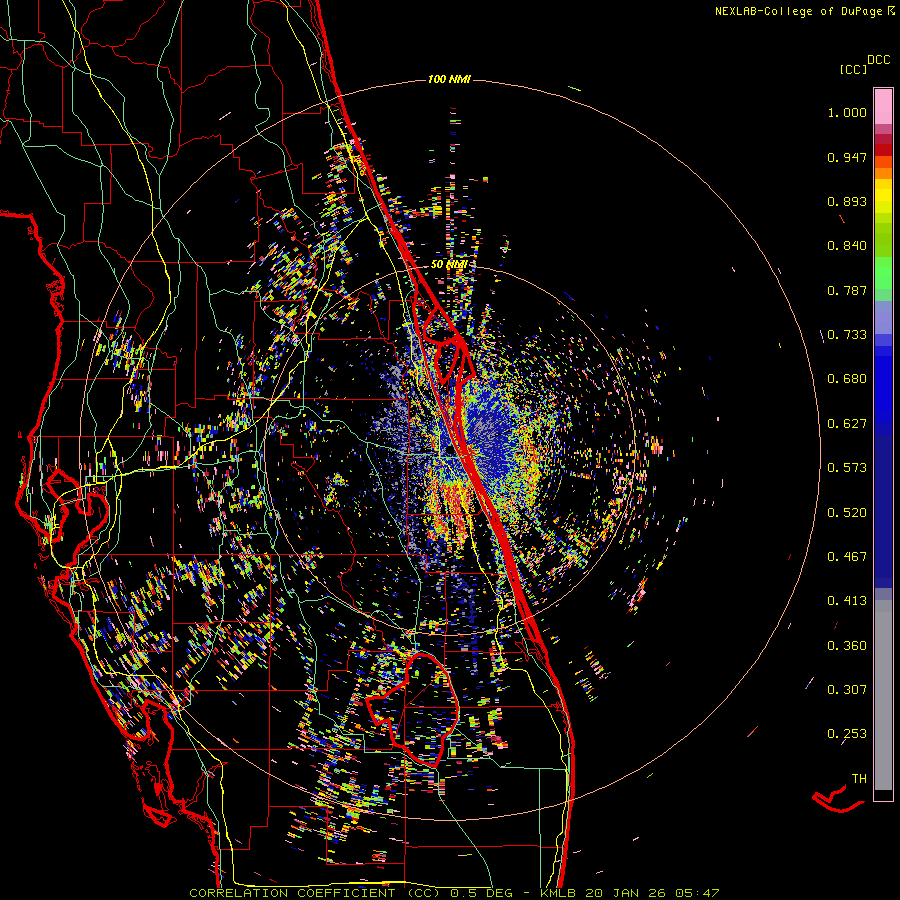Click the 0.787 color scale value
Screen dimensions: 900x900
pos(847,290)
